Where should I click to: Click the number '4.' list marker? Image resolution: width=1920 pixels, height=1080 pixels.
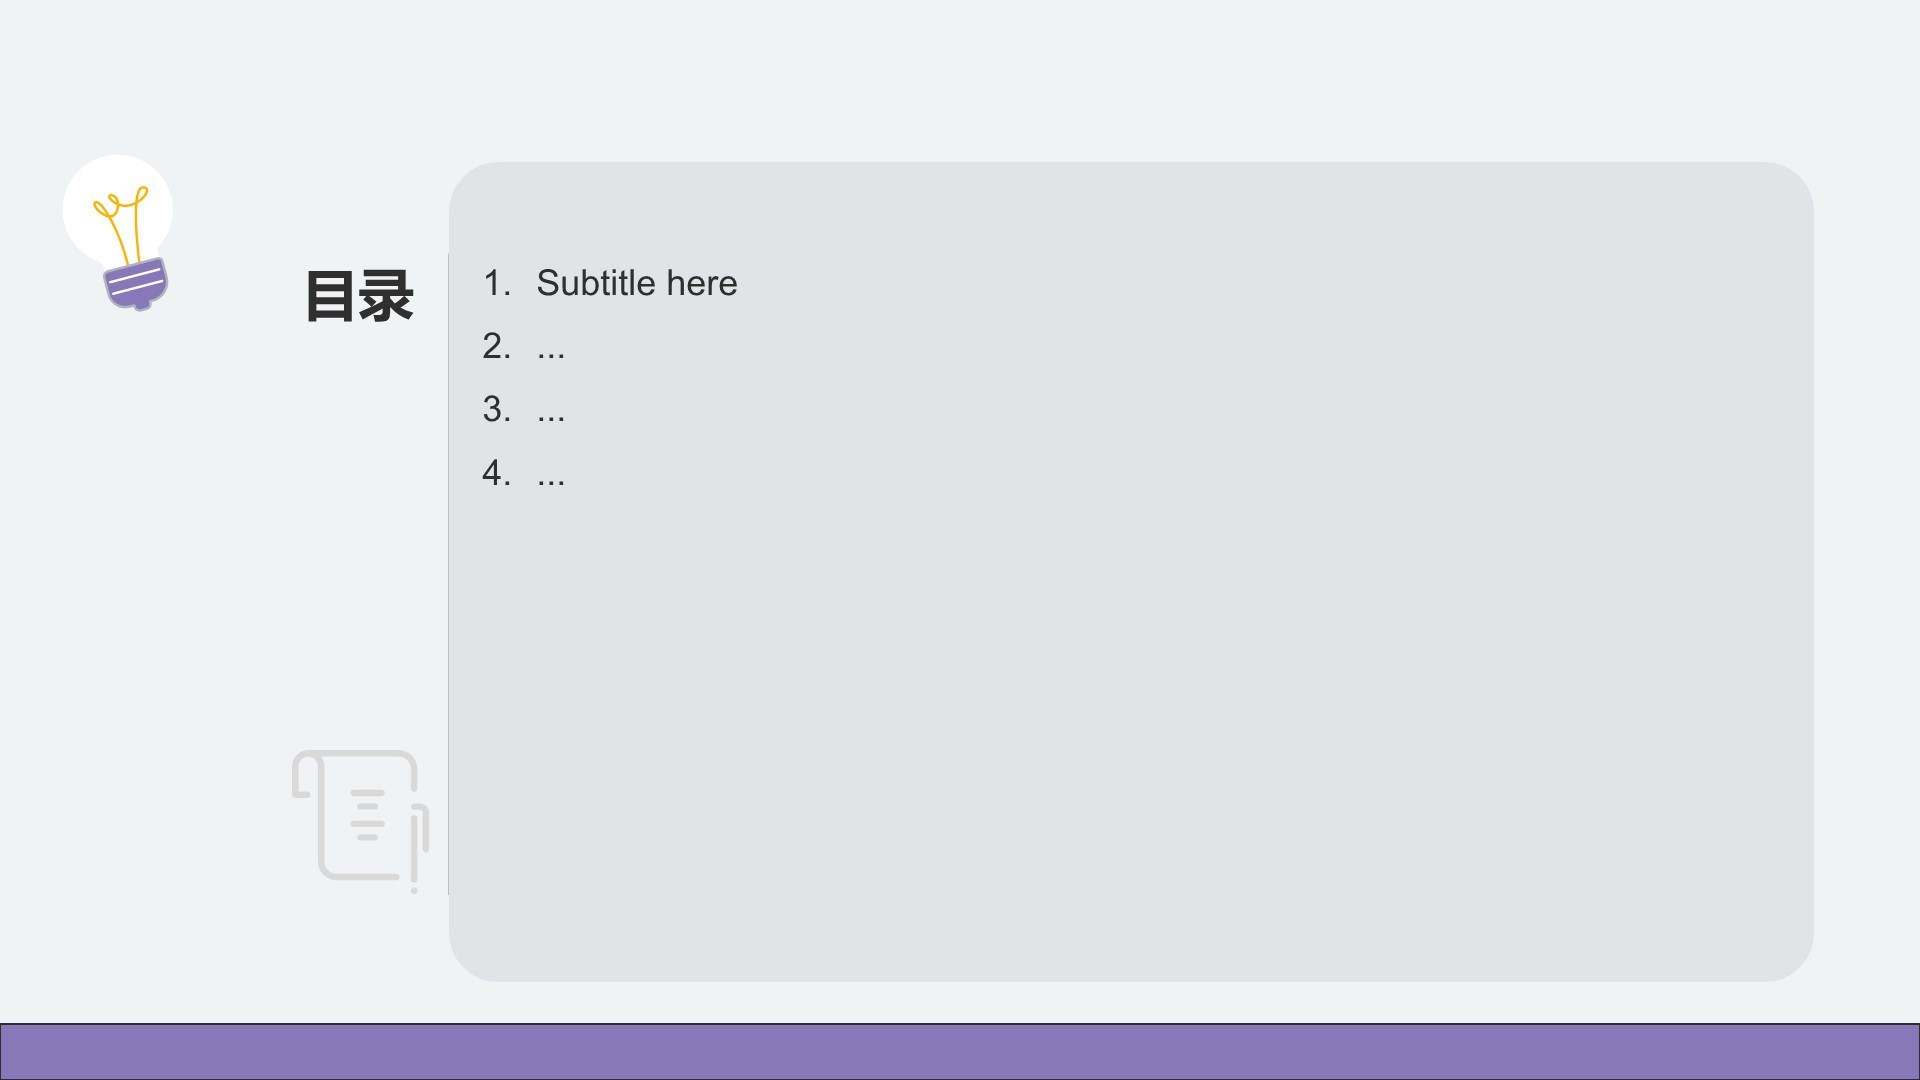pyautogui.click(x=496, y=472)
